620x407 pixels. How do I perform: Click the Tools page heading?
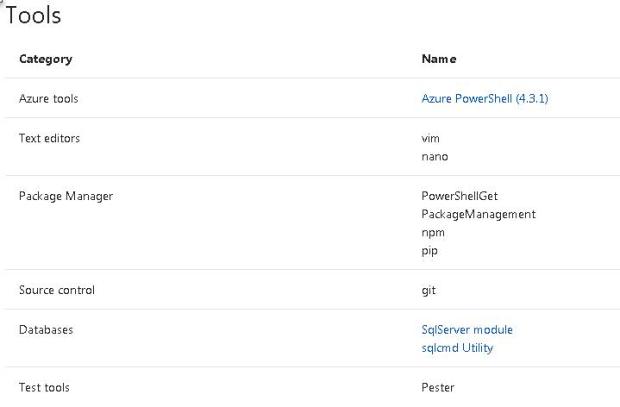34,16
